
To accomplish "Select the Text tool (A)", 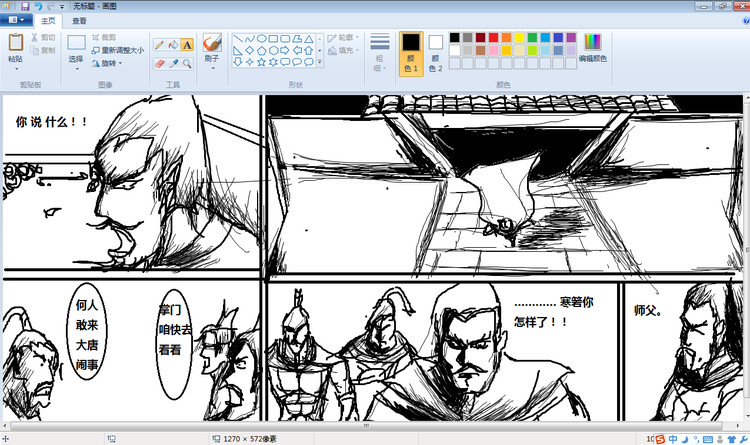I will pos(187,45).
